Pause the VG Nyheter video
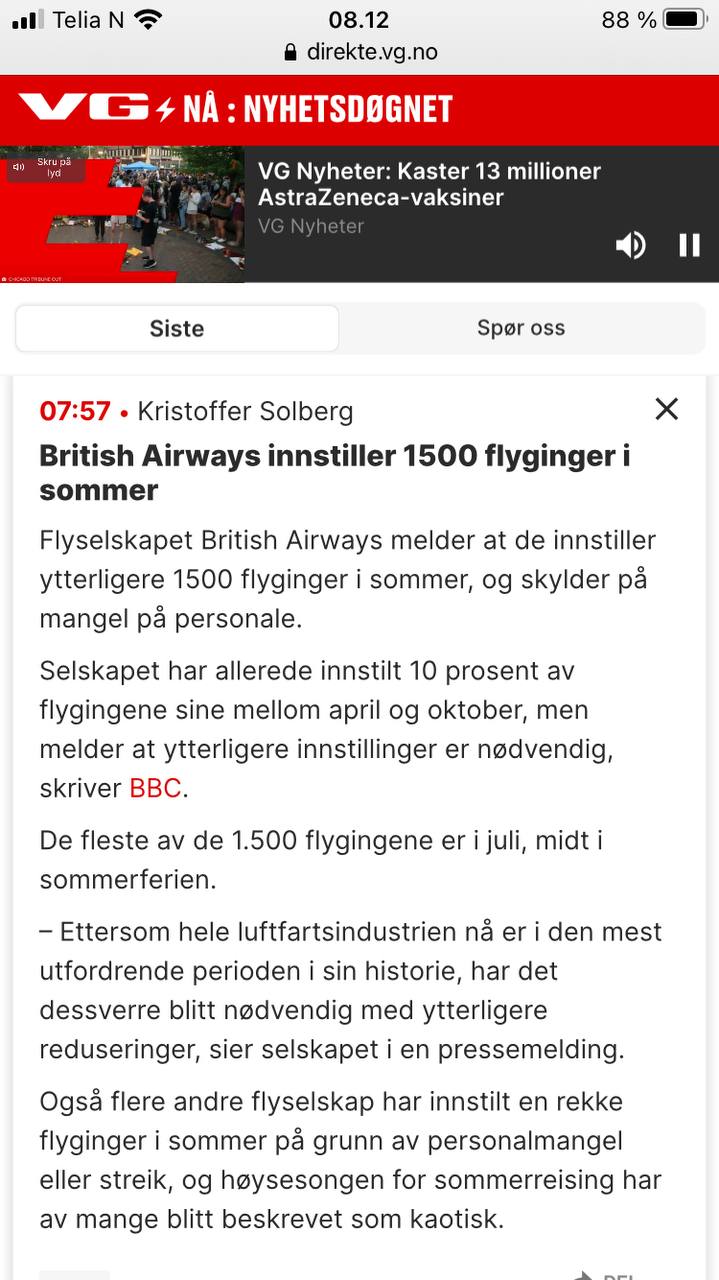 [690, 245]
